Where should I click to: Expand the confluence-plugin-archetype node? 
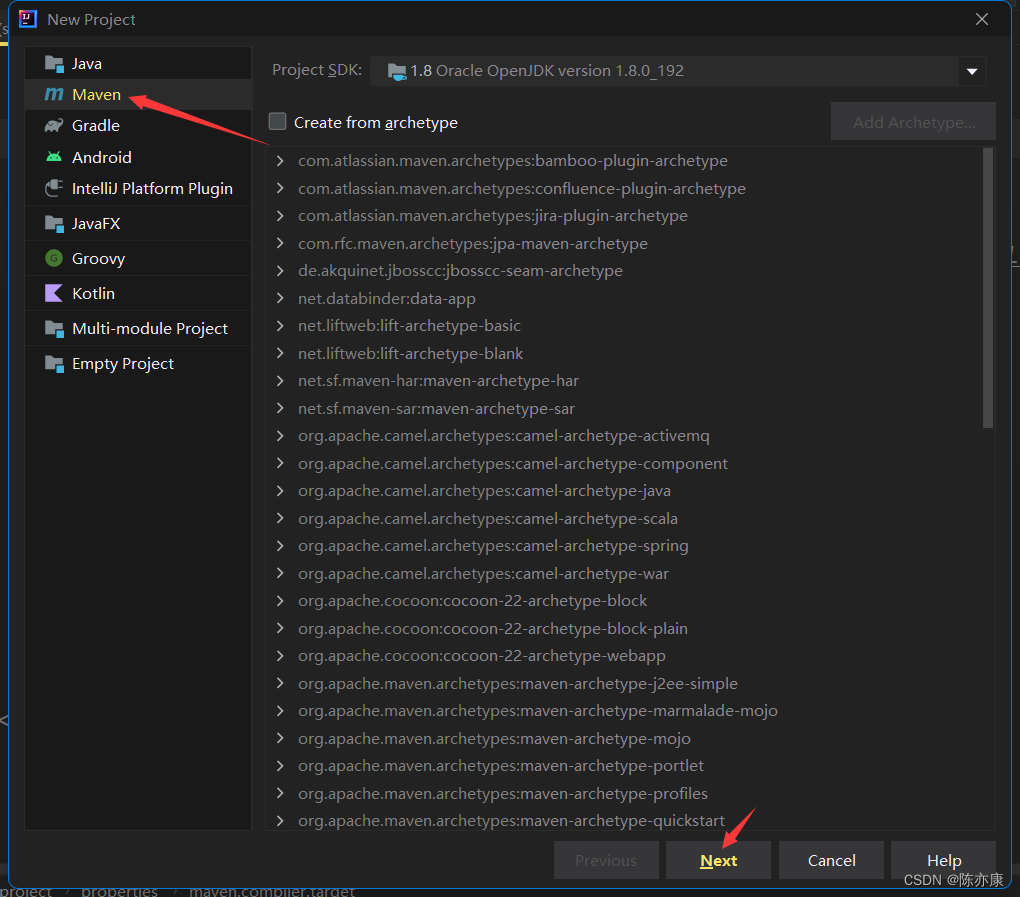pyautogui.click(x=280, y=188)
